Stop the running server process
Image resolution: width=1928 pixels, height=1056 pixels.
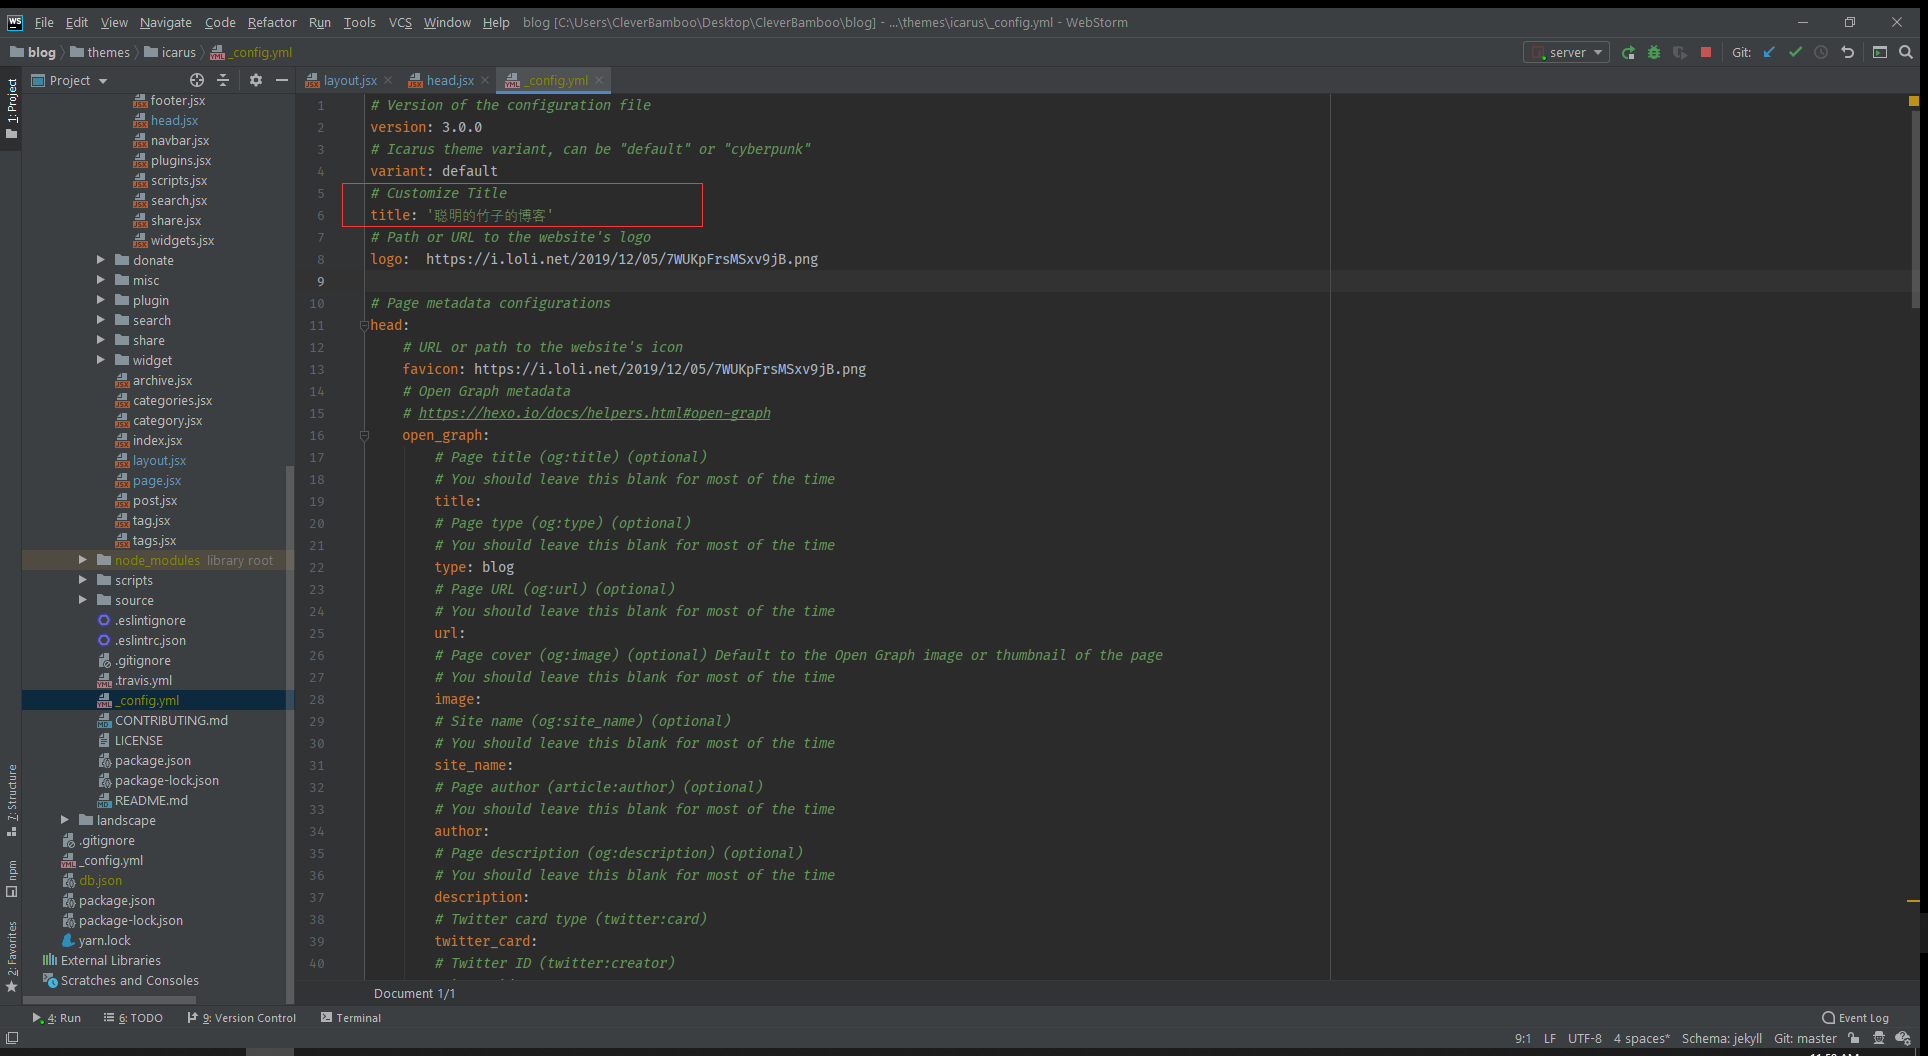click(1706, 52)
